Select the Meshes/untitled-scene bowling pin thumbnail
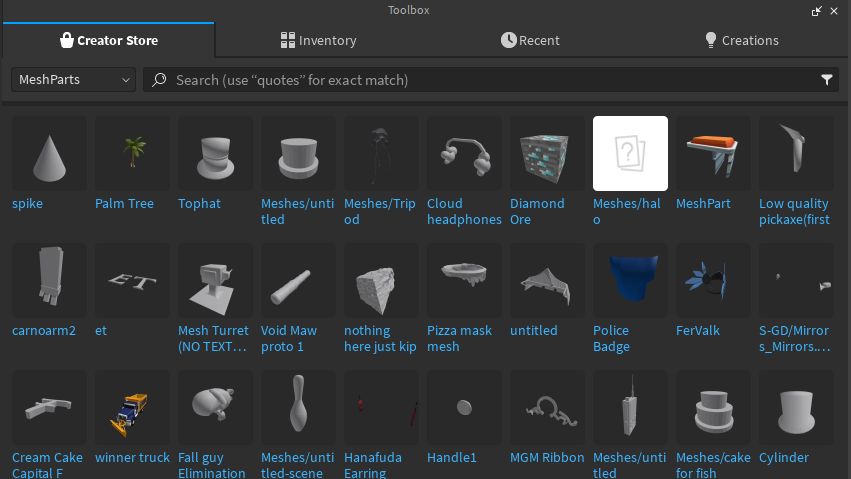Viewport: 851px width, 479px height. (299, 407)
